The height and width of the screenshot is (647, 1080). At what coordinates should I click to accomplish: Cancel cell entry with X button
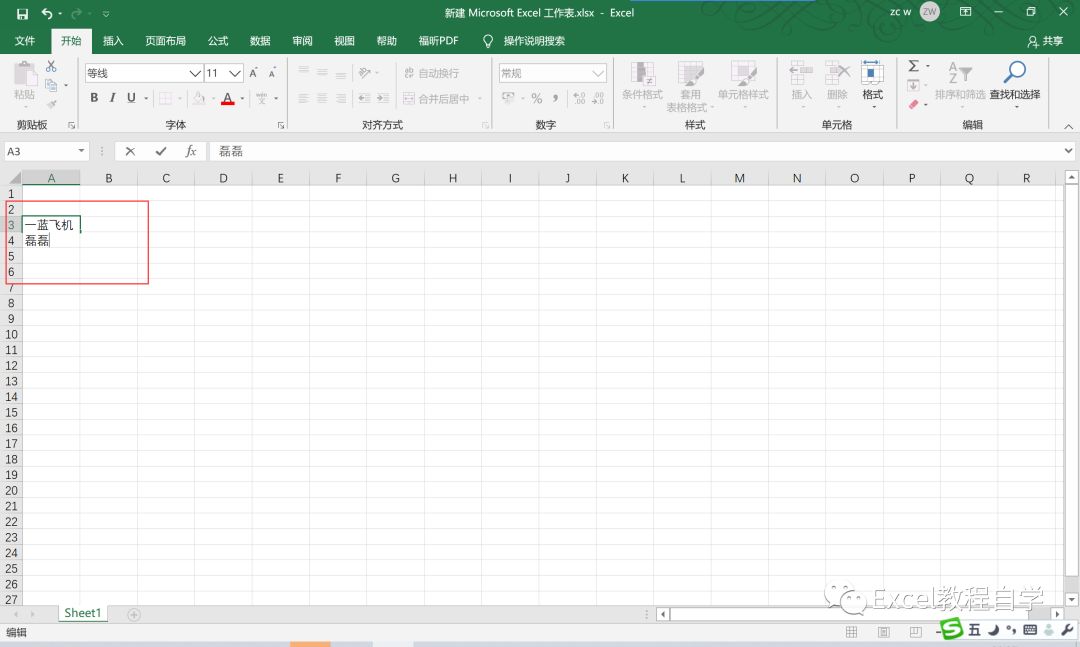point(130,151)
